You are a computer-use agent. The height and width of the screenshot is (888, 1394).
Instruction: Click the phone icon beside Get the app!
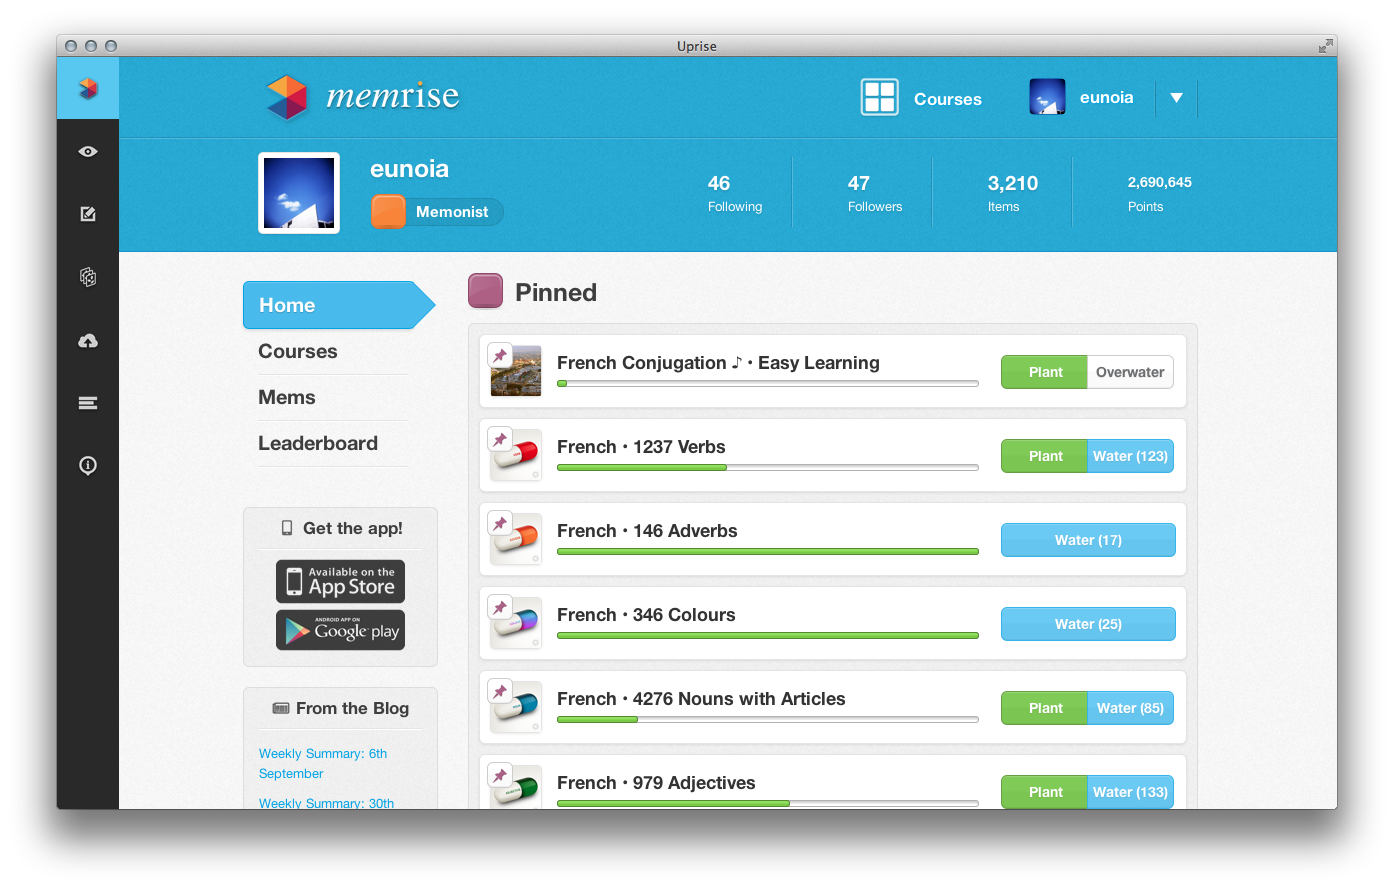287,528
